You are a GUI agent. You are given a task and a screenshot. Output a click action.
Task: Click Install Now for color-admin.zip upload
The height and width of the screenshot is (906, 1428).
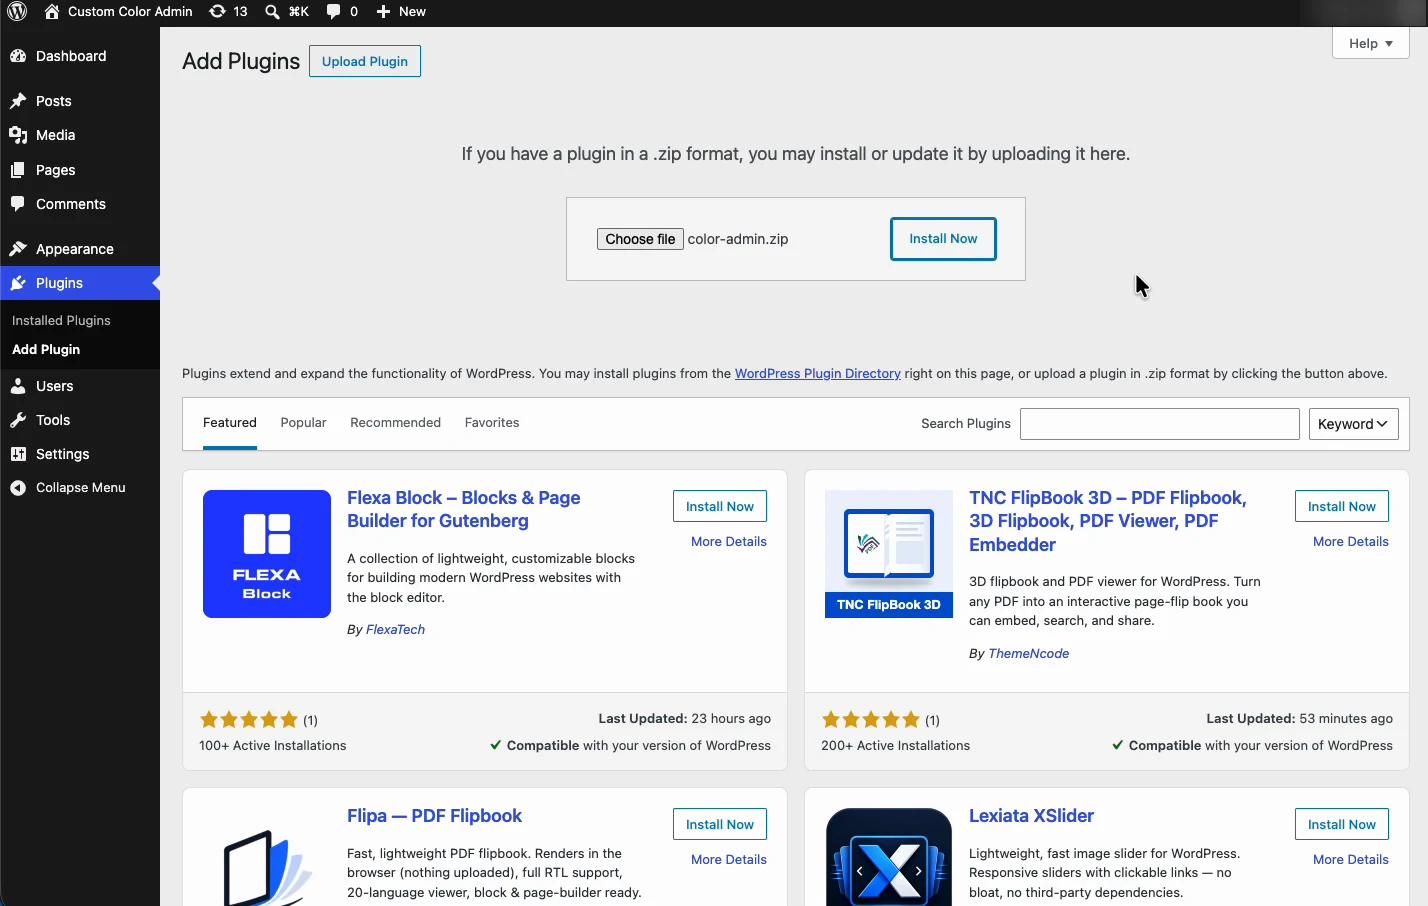pyautogui.click(x=943, y=239)
